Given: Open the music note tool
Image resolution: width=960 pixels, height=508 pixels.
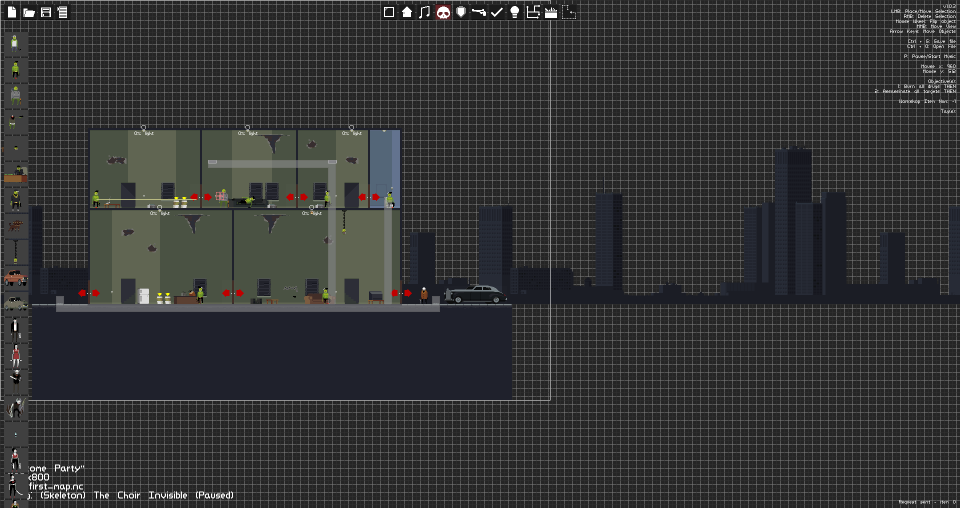Looking at the screenshot, I should (425, 12).
